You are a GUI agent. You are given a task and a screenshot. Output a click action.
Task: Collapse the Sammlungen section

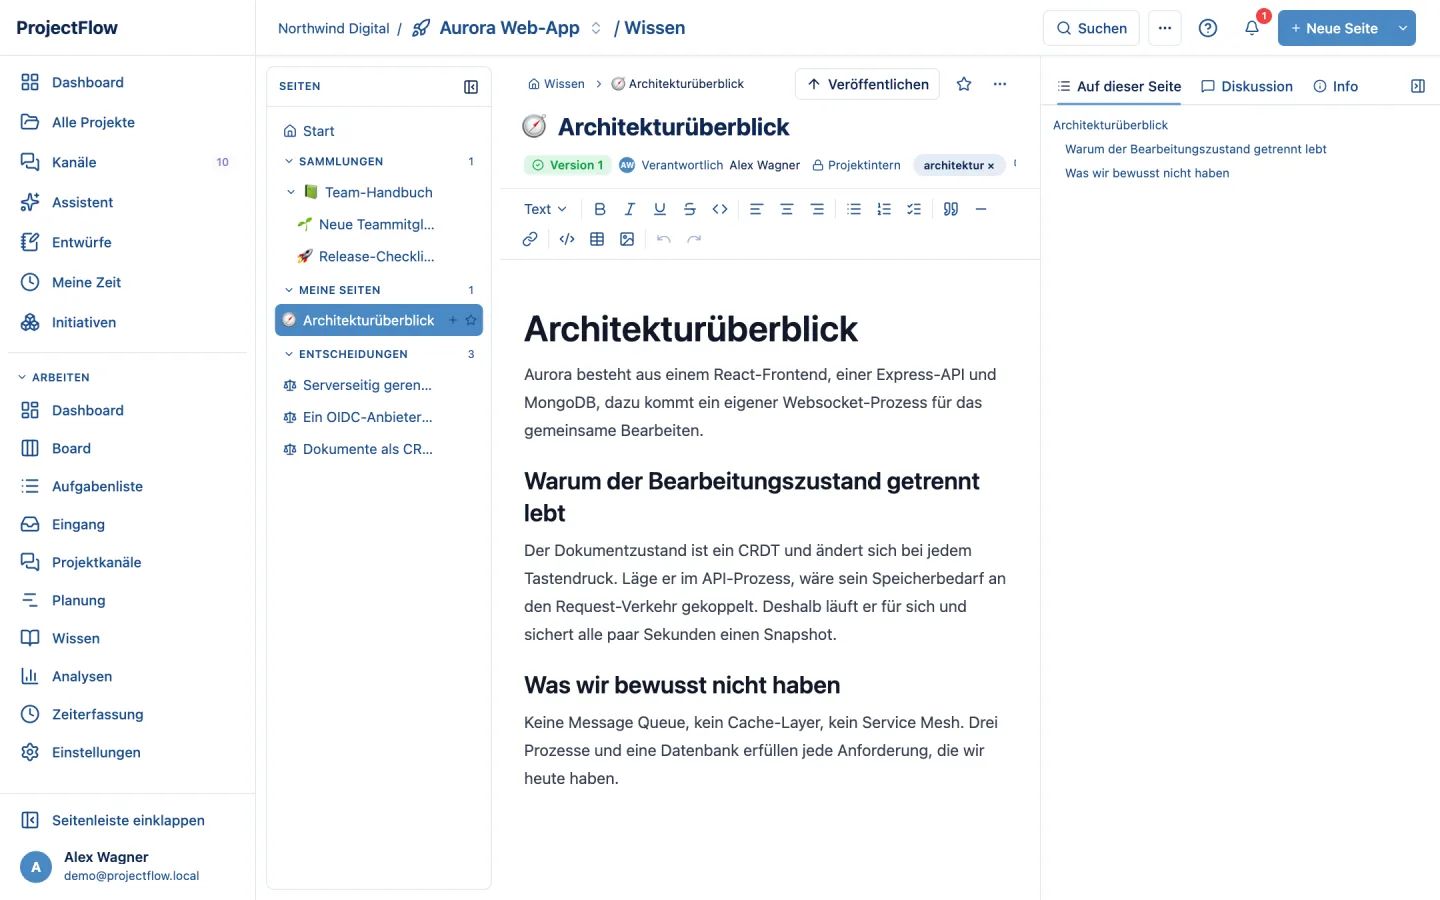tap(289, 161)
